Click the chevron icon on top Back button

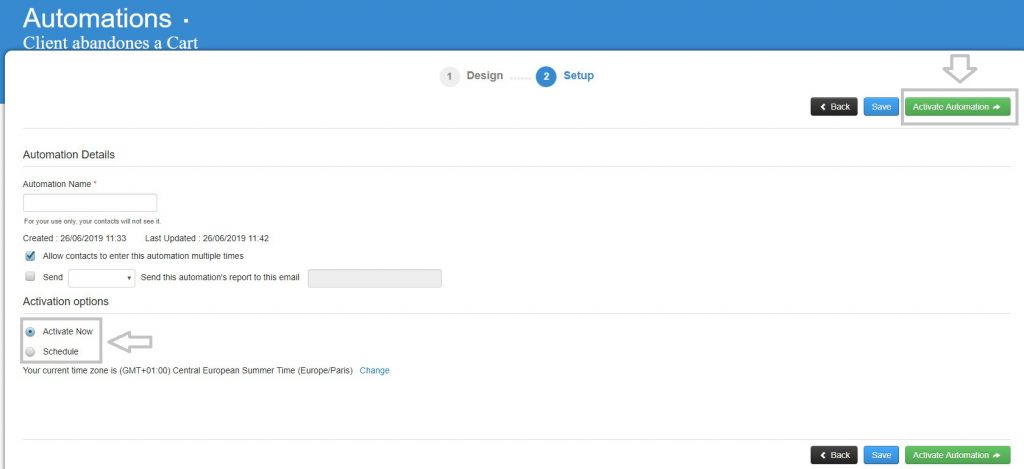click(x=823, y=107)
